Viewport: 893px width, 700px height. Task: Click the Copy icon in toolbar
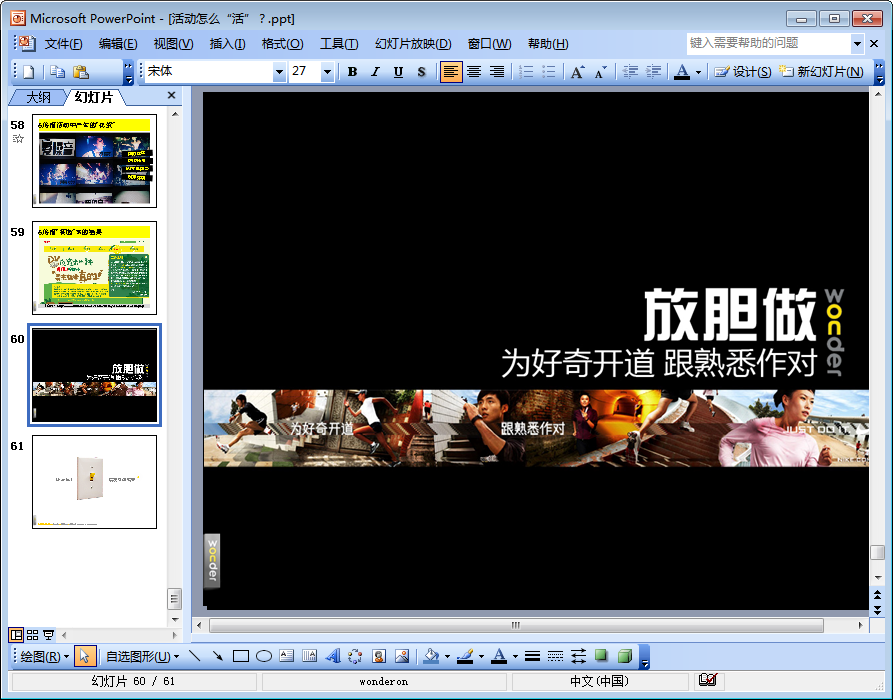pyautogui.click(x=58, y=72)
